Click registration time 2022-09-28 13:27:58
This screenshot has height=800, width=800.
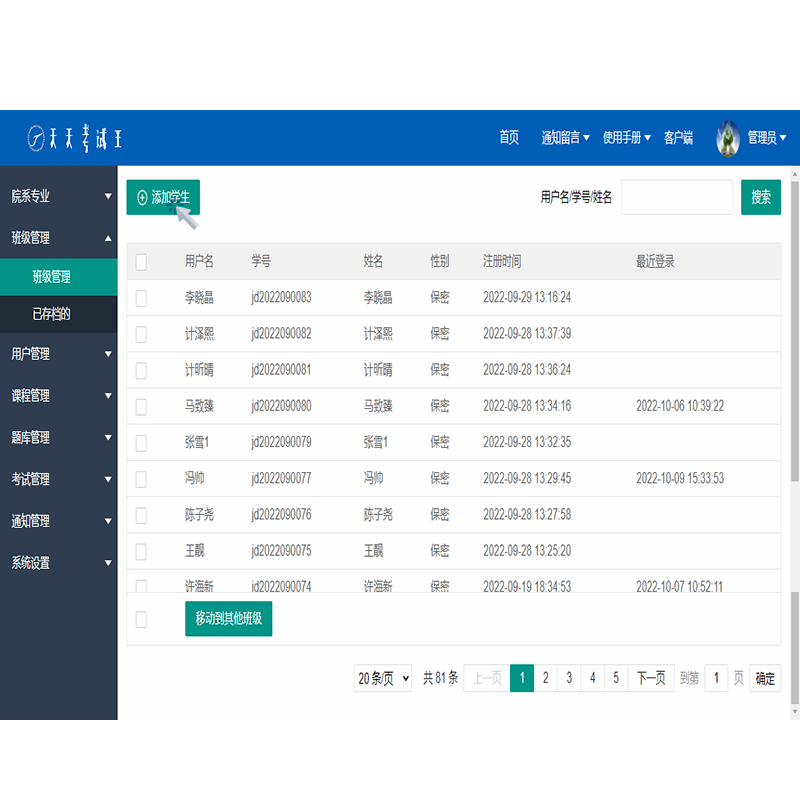[527, 515]
